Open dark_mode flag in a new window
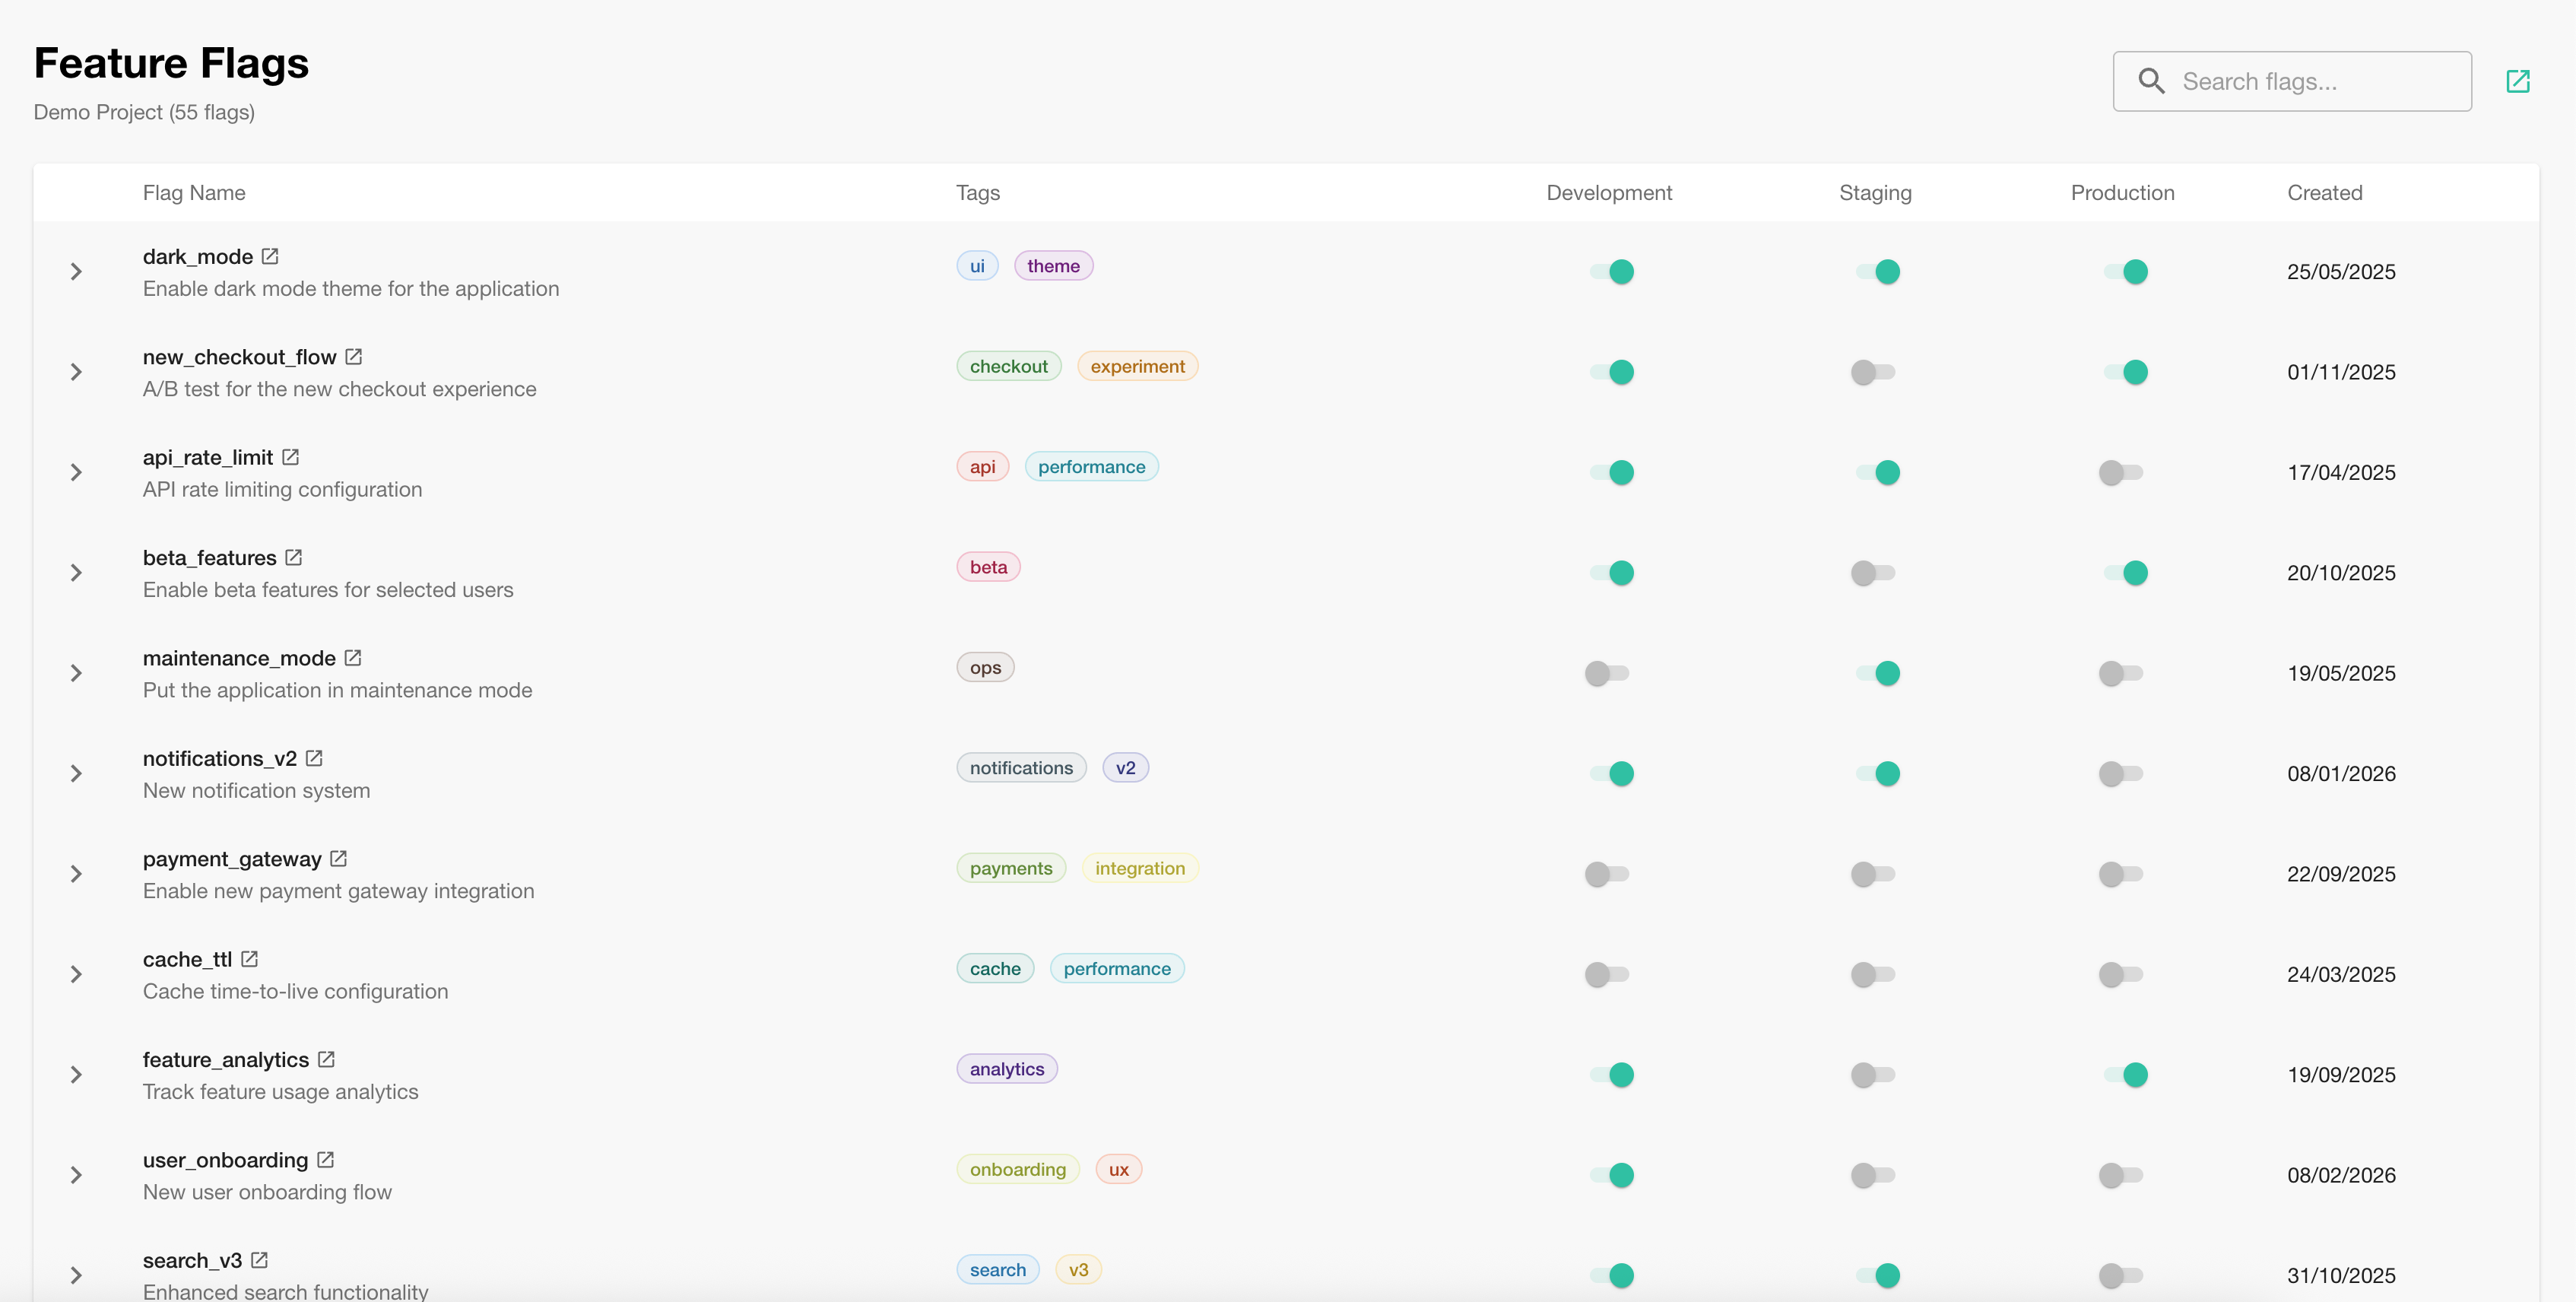Image resolution: width=2576 pixels, height=1302 pixels. [270, 256]
